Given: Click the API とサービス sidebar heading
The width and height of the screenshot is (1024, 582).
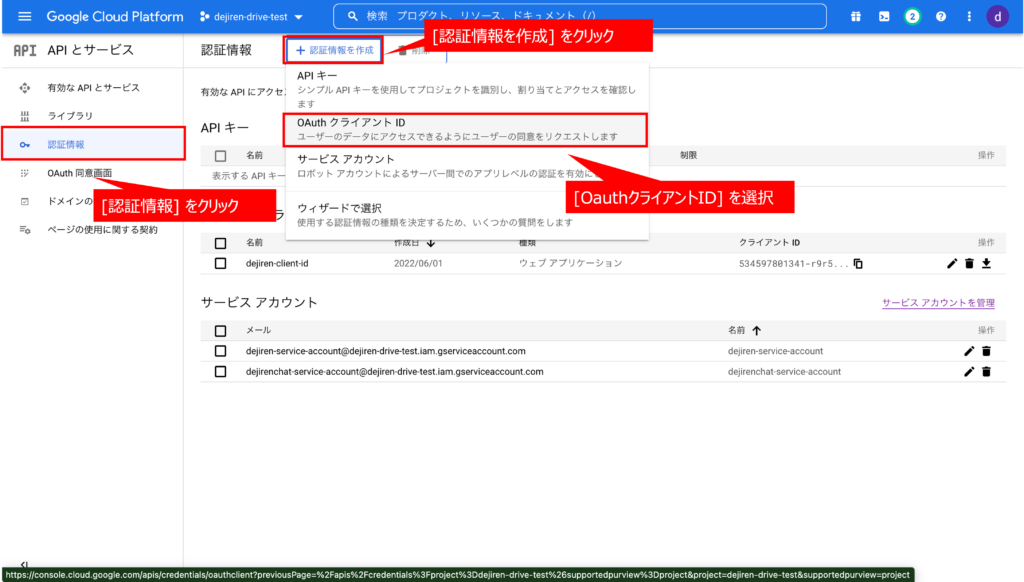Looking at the screenshot, I should [x=90, y=50].
